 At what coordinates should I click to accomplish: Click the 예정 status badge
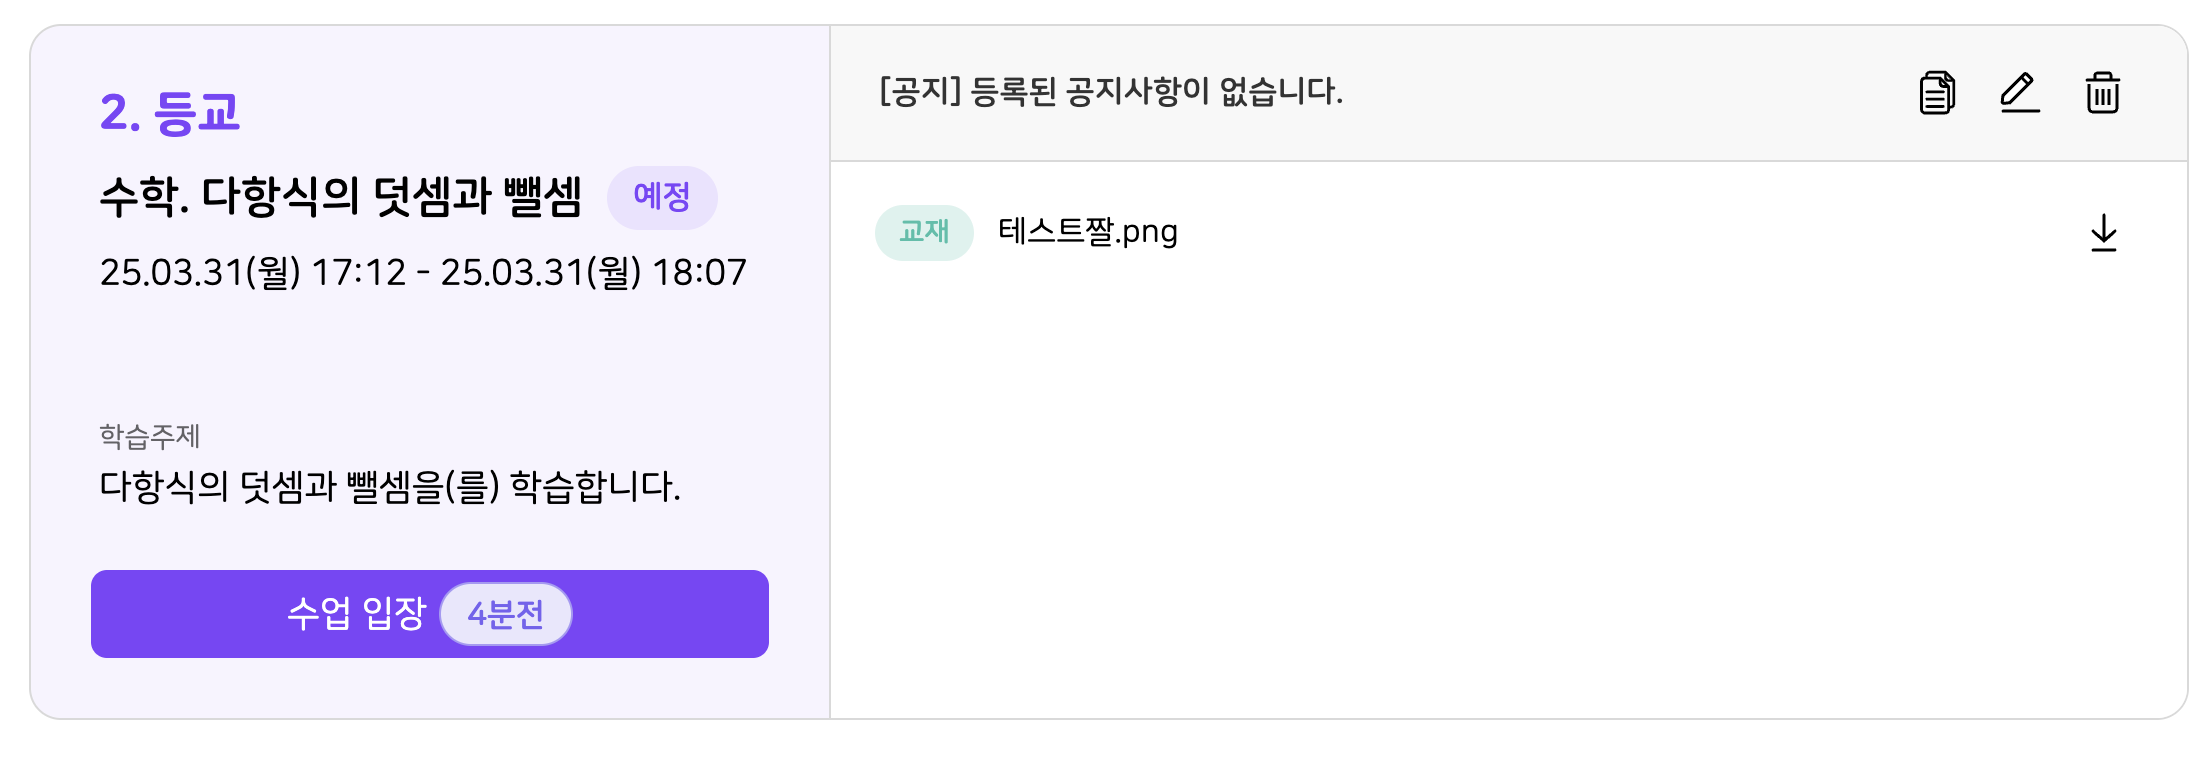(662, 197)
